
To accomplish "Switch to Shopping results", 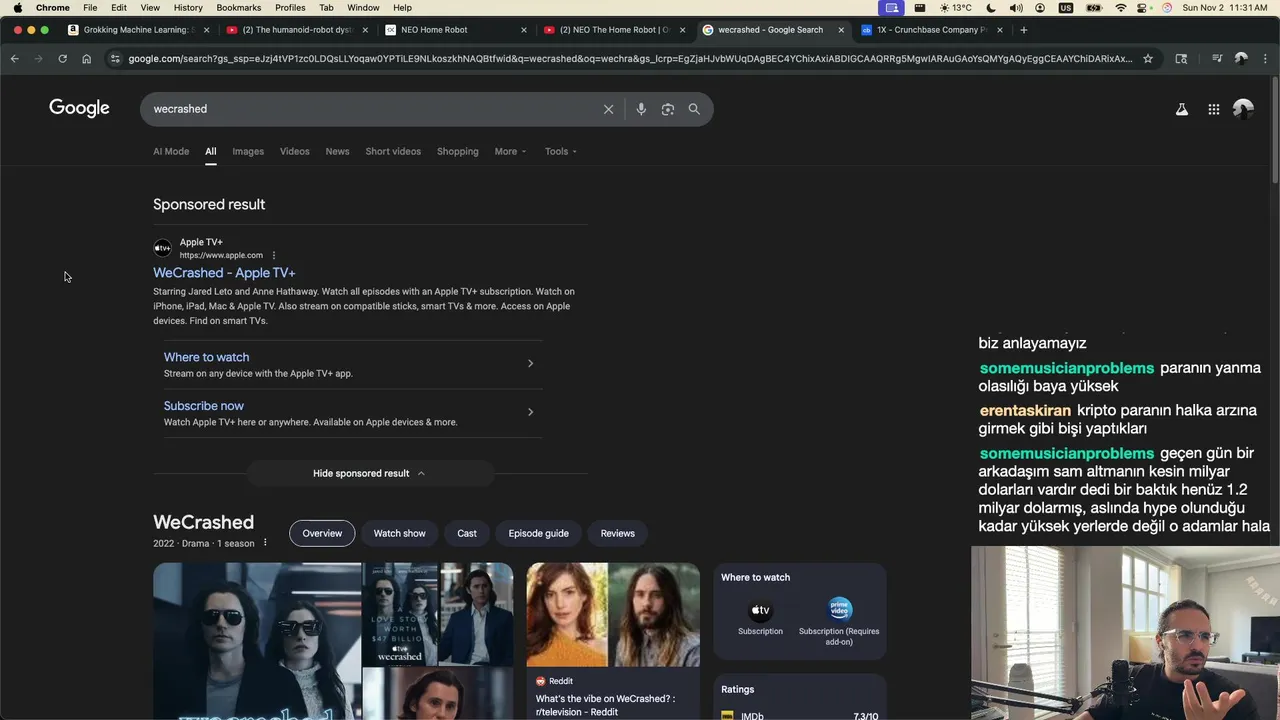I will (x=458, y=151).
